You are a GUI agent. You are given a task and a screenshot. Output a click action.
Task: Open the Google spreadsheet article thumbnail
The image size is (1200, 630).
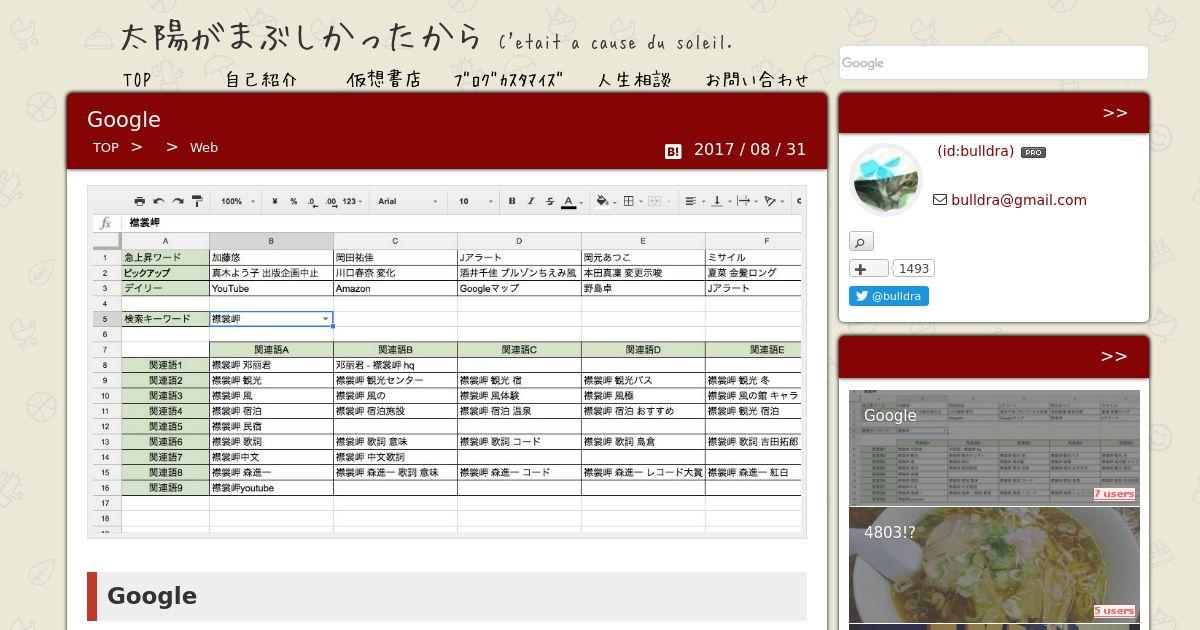[x=994, y=447]
